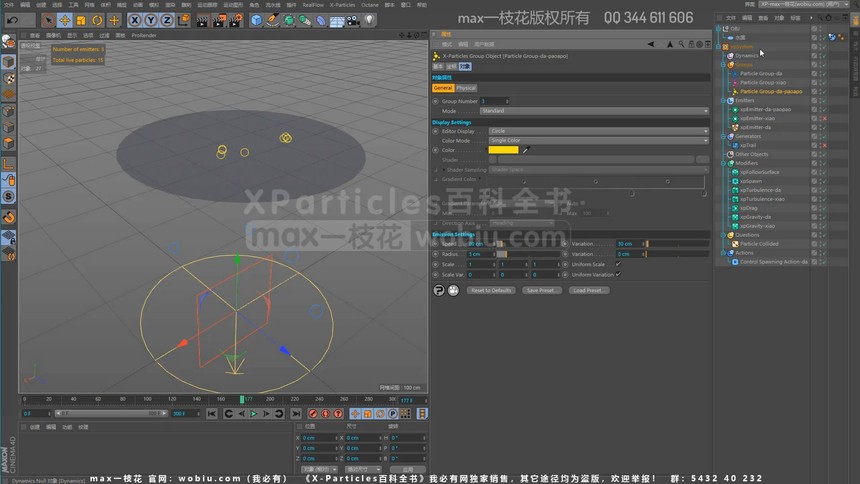The width and height of the screenshot is (860, 484).
Task: Click the back arrow in attributes panel
Action: [x=650, y=44]
